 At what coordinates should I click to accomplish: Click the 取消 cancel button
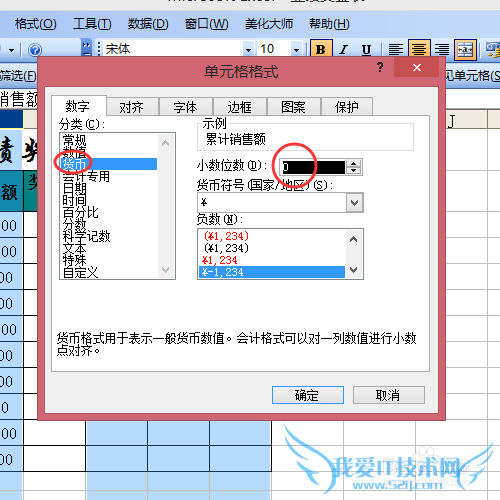click(389, 395)
